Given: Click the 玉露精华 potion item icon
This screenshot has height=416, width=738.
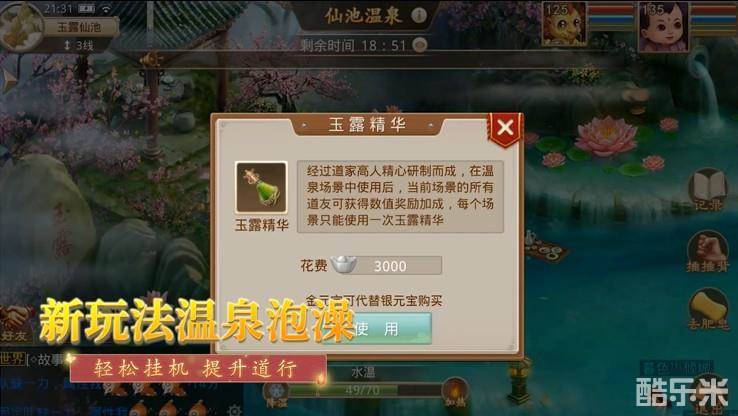Looking at the screenshot, I should pyautogui.click(x=261, y=187).
